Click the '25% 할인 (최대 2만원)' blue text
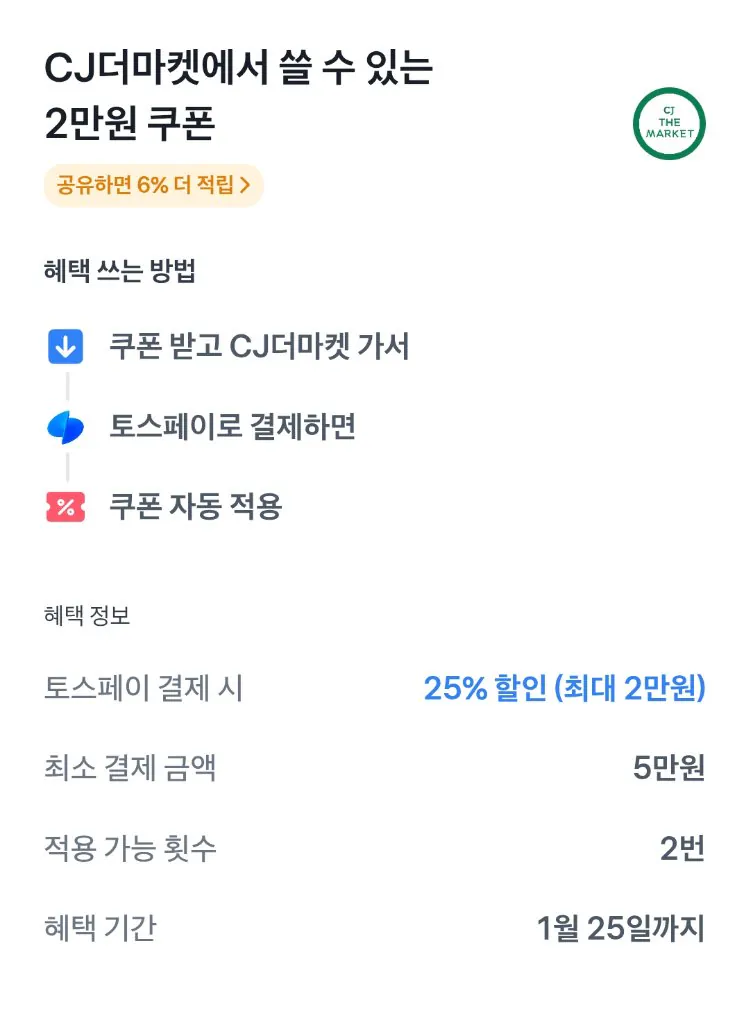The width and height of the screenshot is (750, 1029). click(564, 688)
